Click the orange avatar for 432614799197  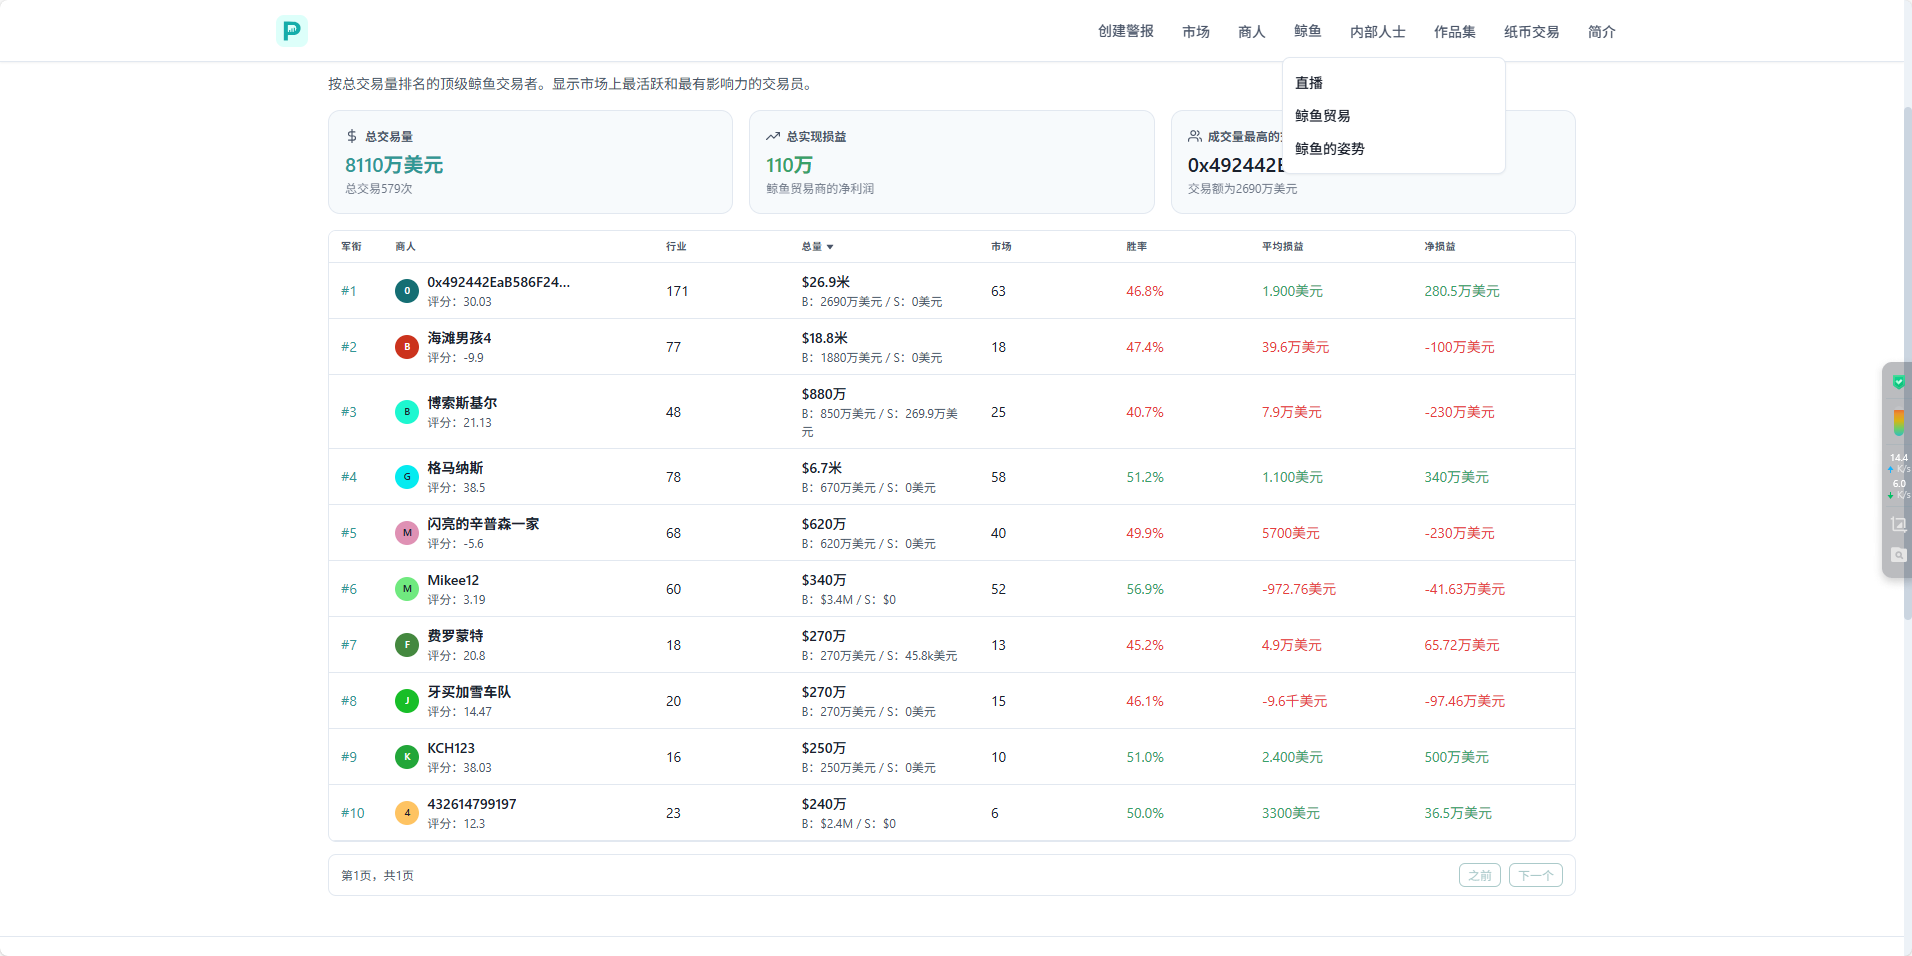407,813
